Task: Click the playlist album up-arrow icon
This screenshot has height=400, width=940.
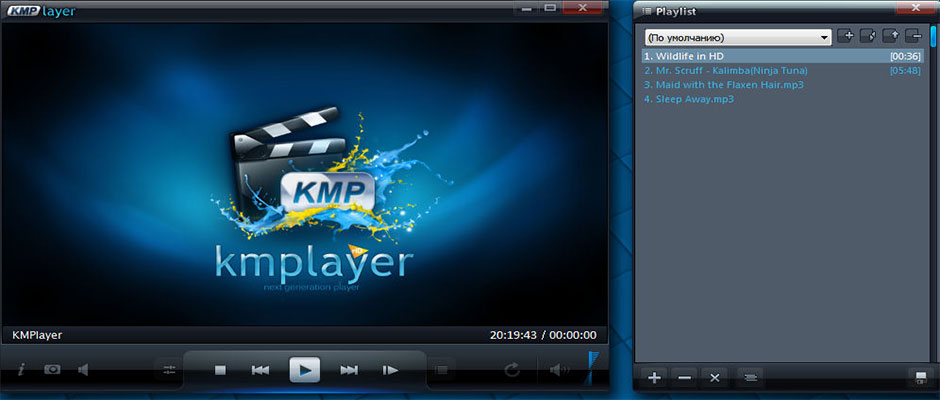Action: (x=891, y=36)
